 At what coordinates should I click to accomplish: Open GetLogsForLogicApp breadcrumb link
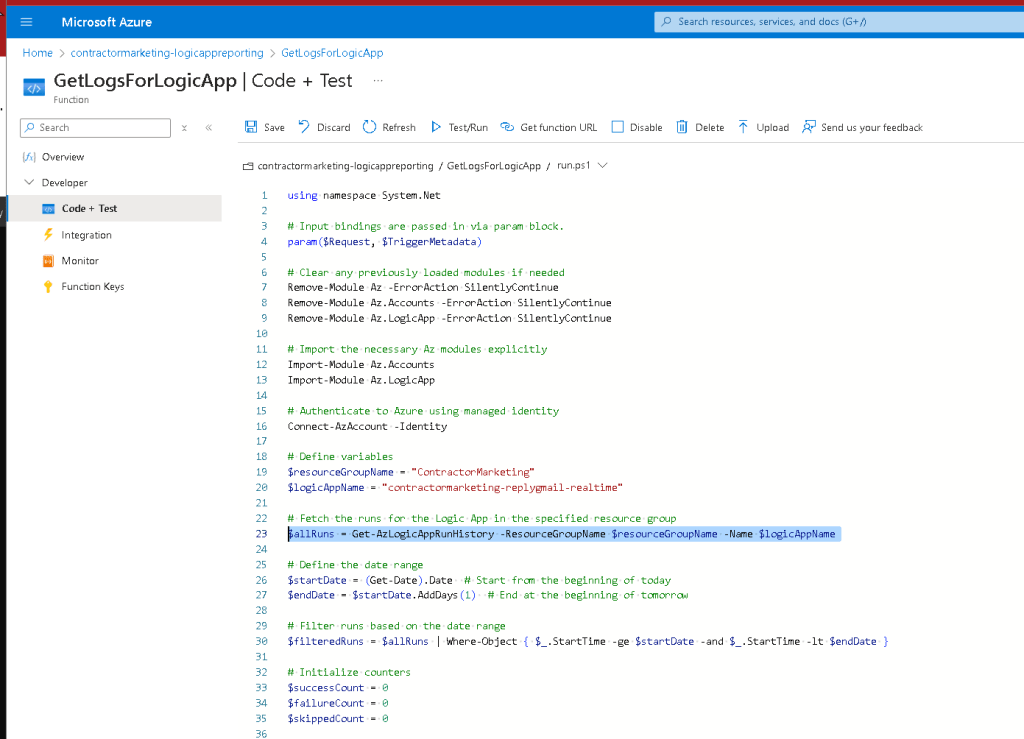pos(332,53)
